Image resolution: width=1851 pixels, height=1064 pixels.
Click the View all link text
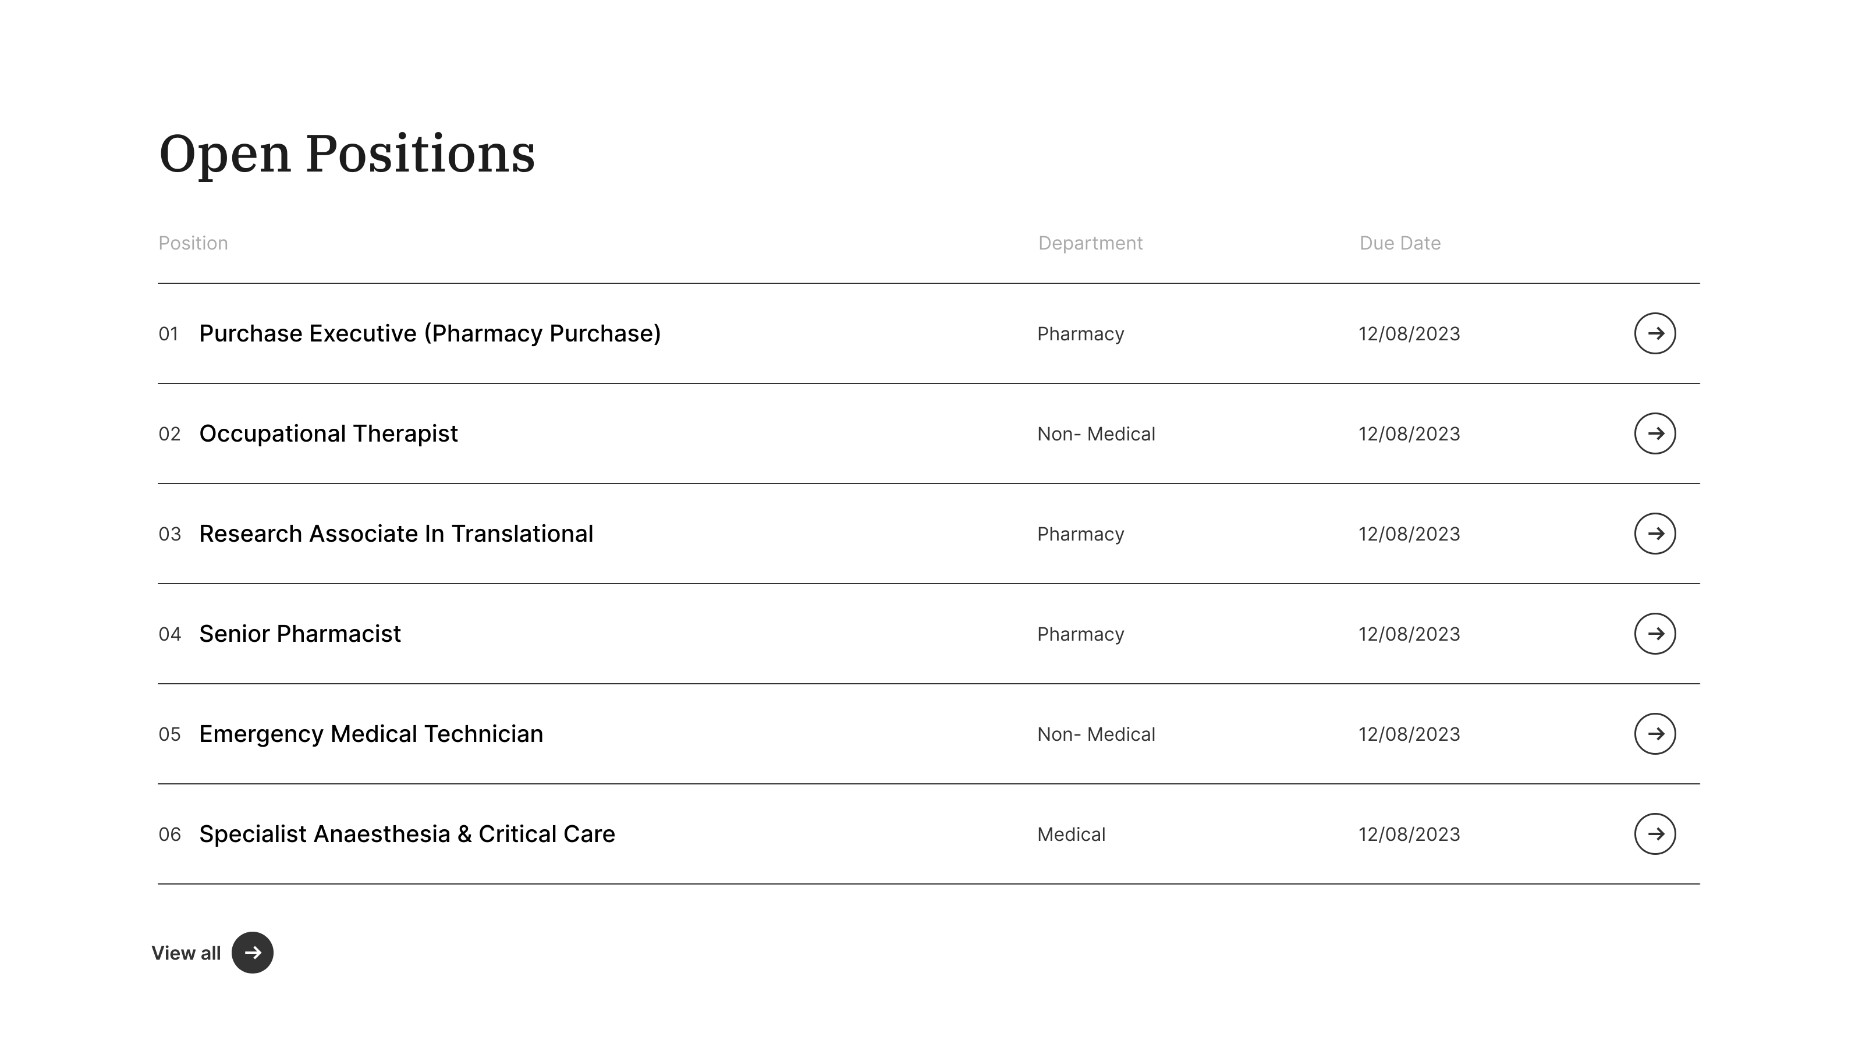tap(186, 953)
